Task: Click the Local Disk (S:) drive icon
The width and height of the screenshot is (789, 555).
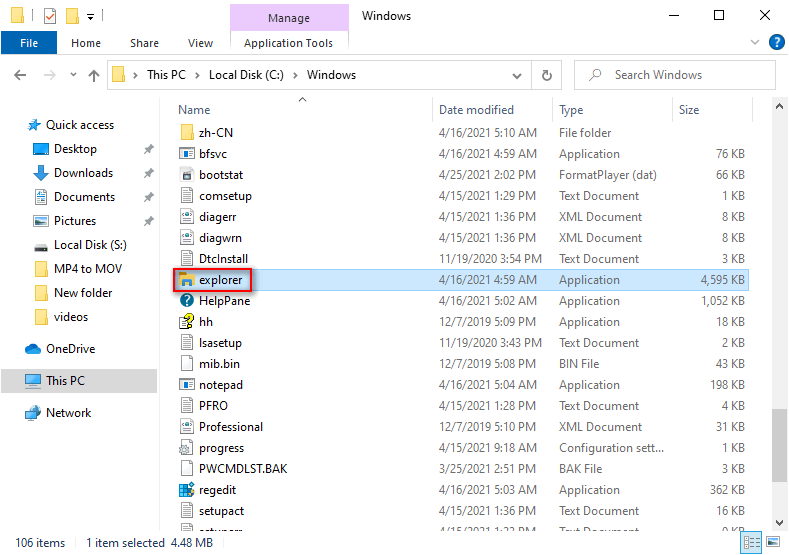Action: [x=41, y=247]
